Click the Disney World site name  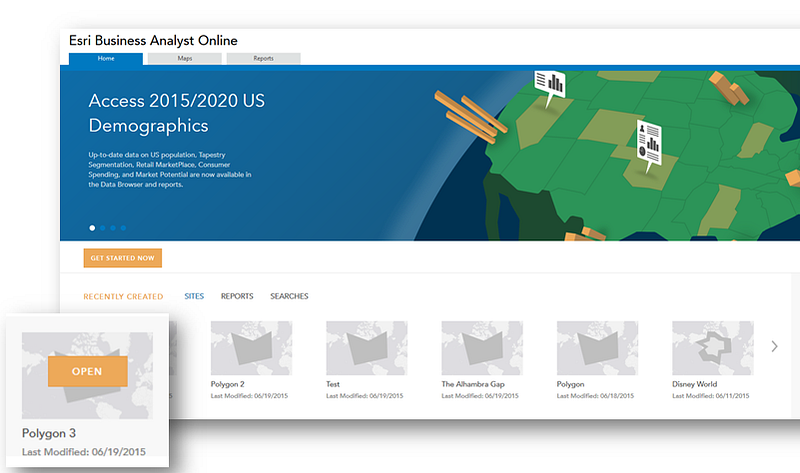pos(694,384)
